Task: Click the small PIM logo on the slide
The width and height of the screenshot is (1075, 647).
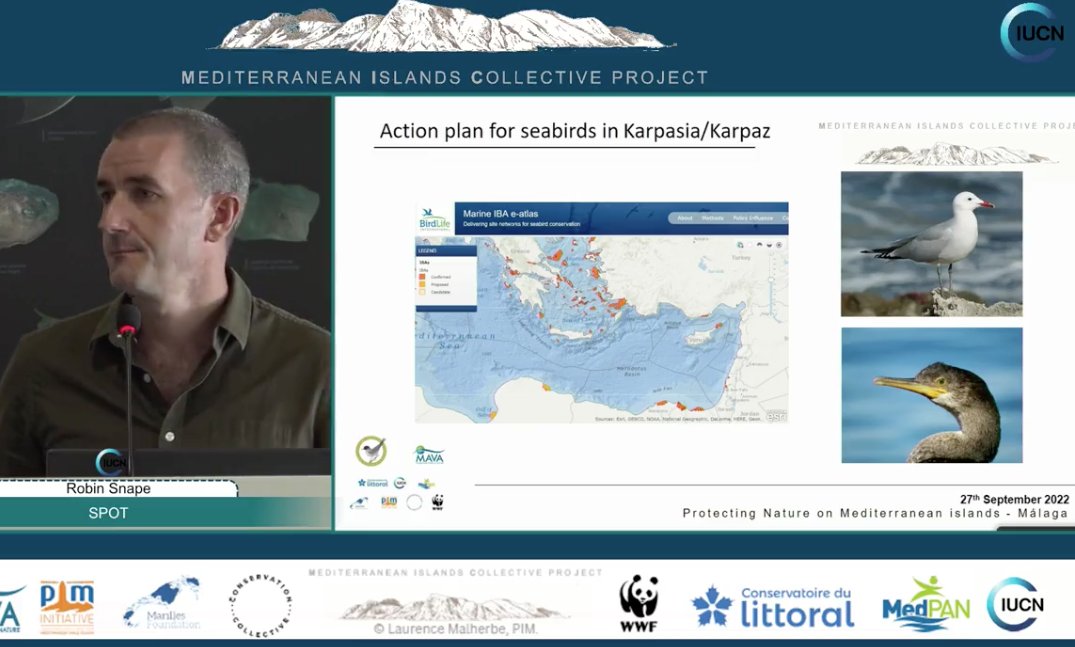Action: point(389,502)
